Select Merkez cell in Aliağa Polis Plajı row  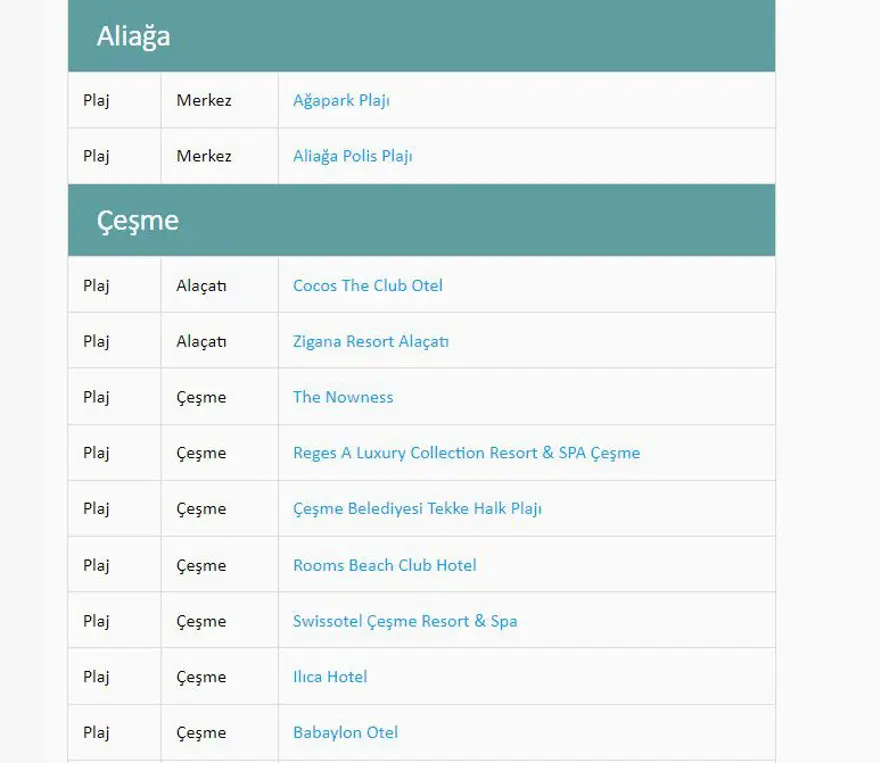(x=204, y=156)
